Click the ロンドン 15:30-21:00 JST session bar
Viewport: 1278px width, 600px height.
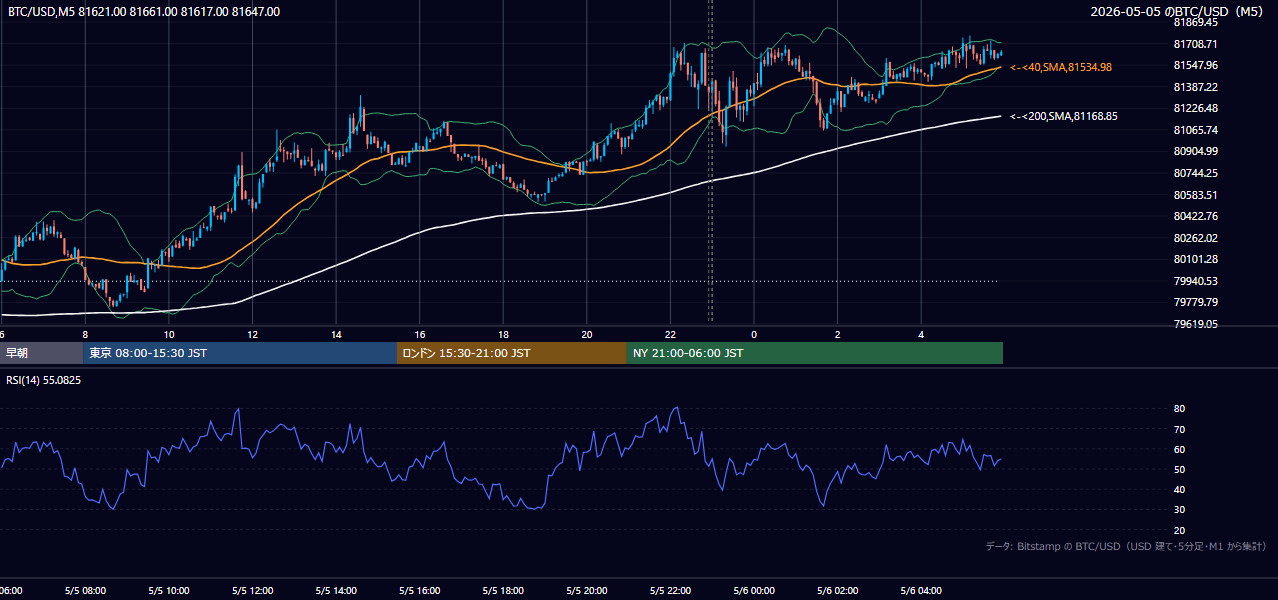[x=512, y=353]
